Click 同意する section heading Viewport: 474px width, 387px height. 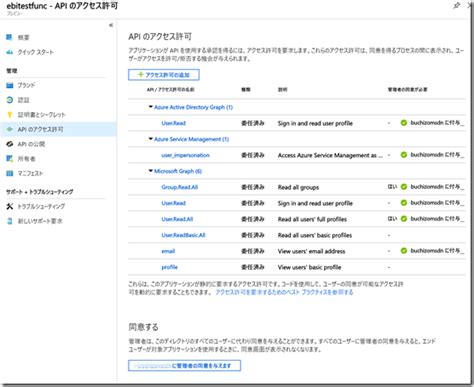143,327
